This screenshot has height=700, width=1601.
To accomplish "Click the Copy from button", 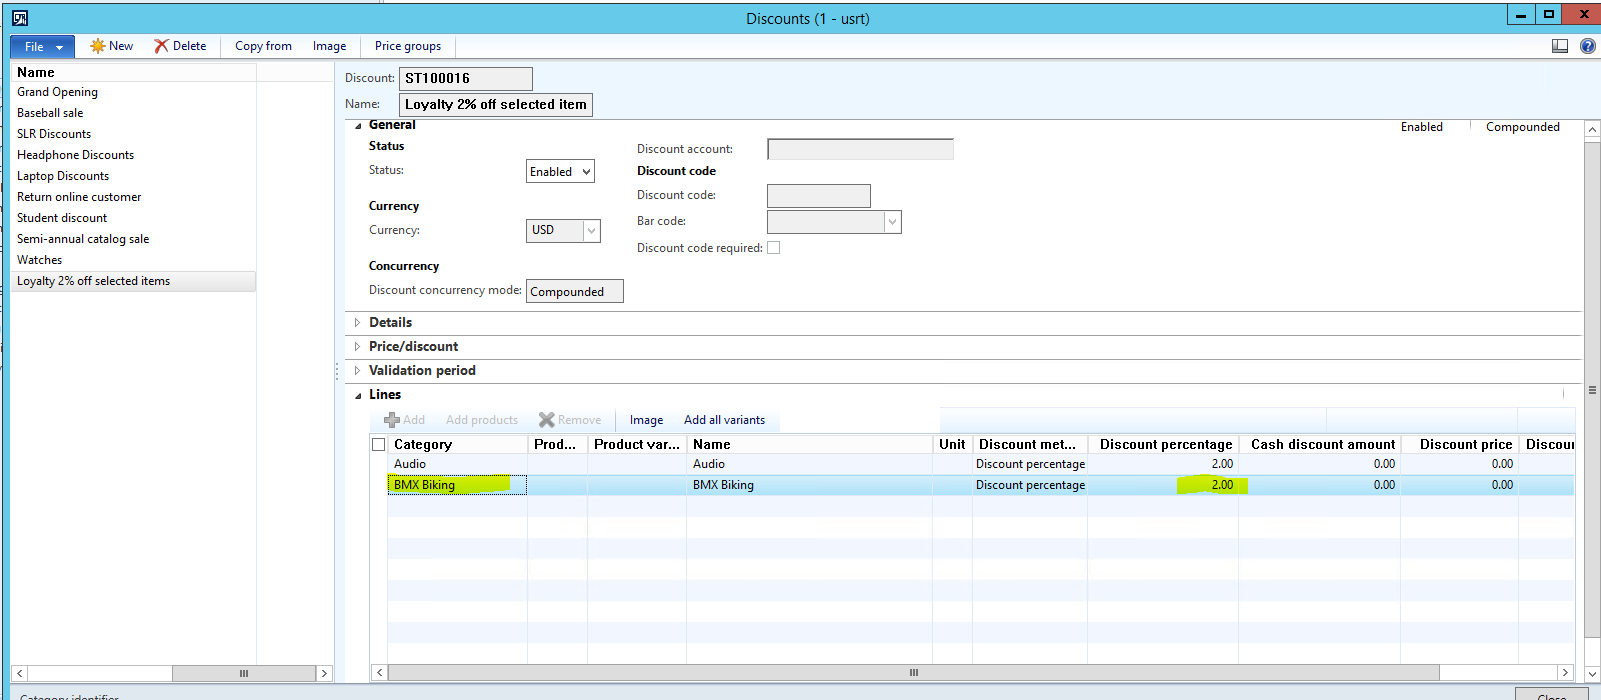I will [263, 46].
